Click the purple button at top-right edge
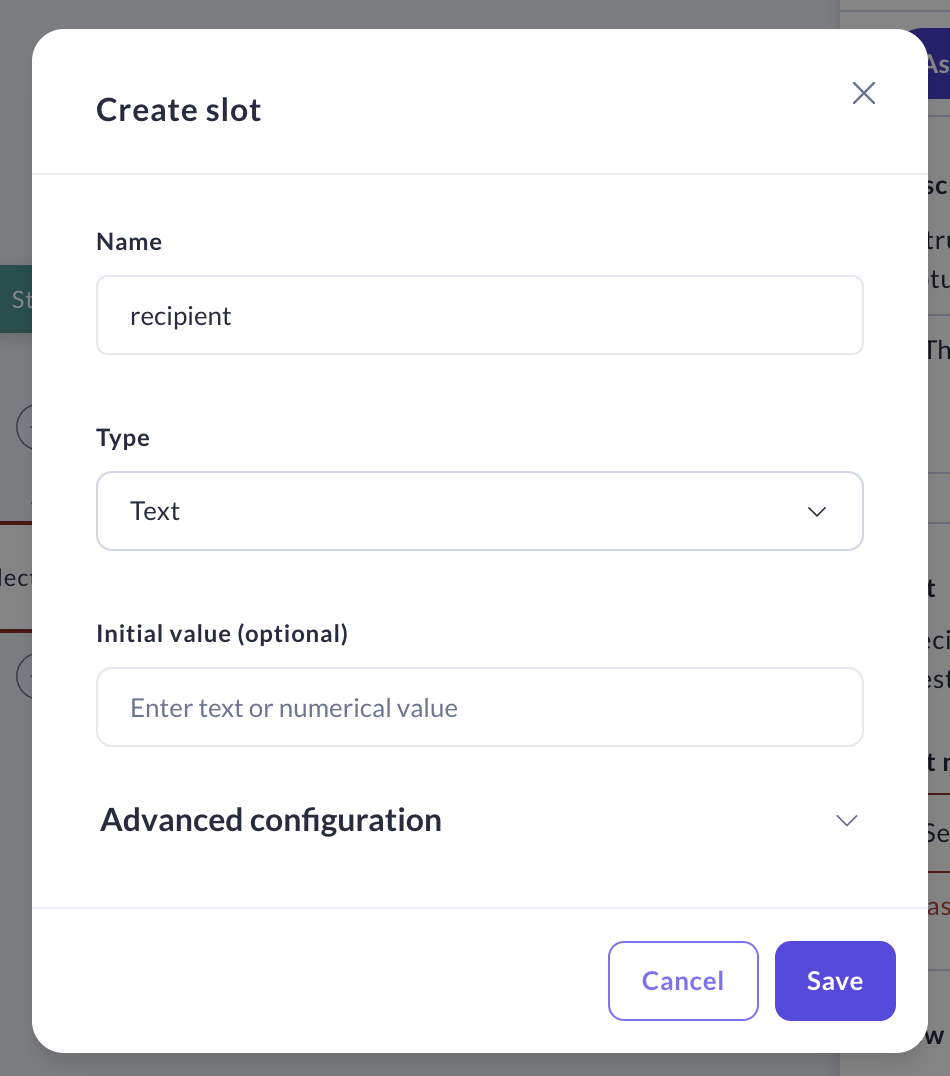 tap(937, 64)
